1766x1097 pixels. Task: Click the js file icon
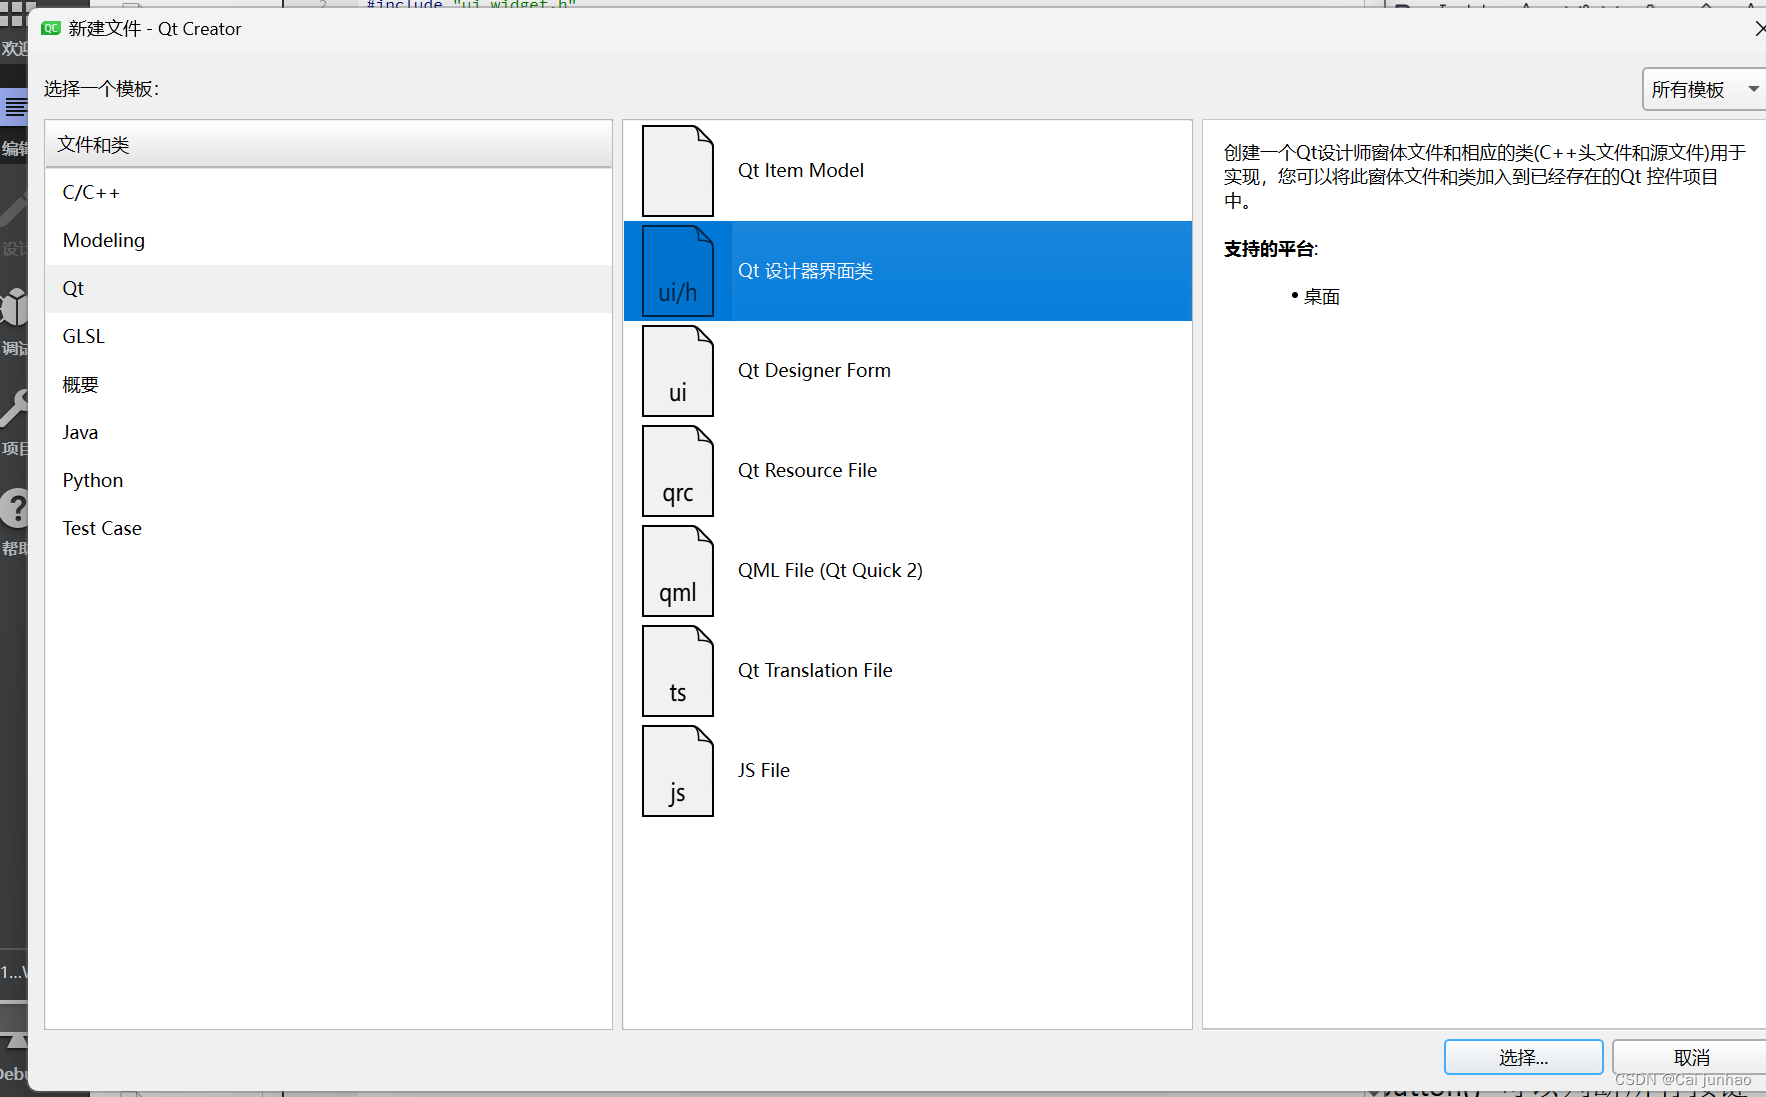(678, 771)
